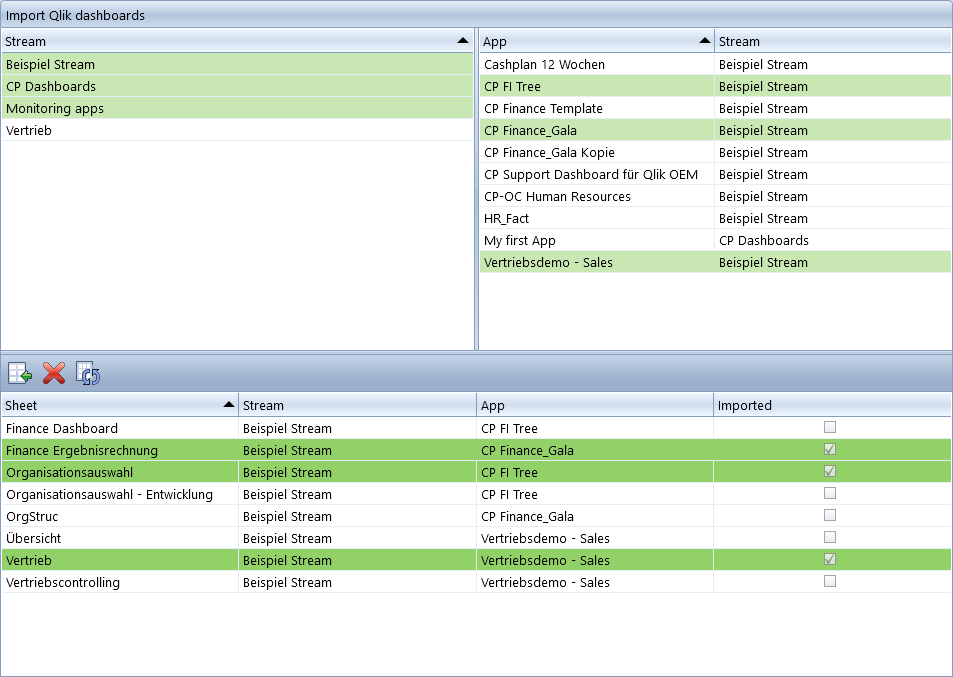Toggle Imported checkbox for Vertriebscontrolling

point(830,581)
